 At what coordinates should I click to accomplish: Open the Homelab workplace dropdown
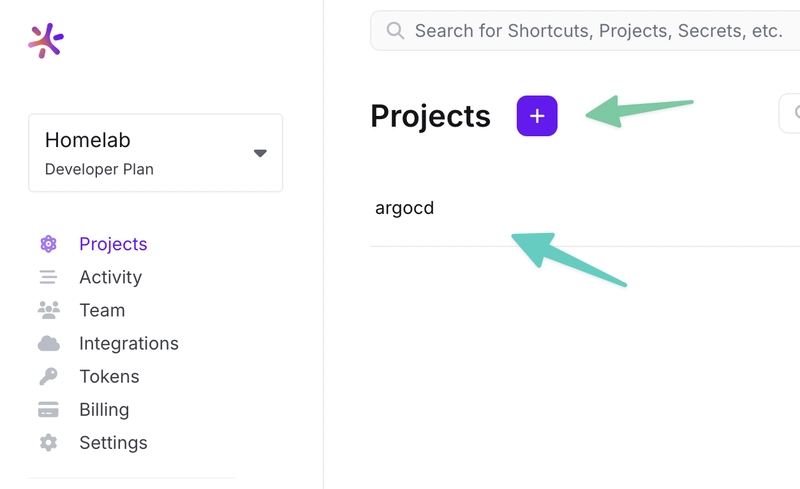(x=156, y=153)
